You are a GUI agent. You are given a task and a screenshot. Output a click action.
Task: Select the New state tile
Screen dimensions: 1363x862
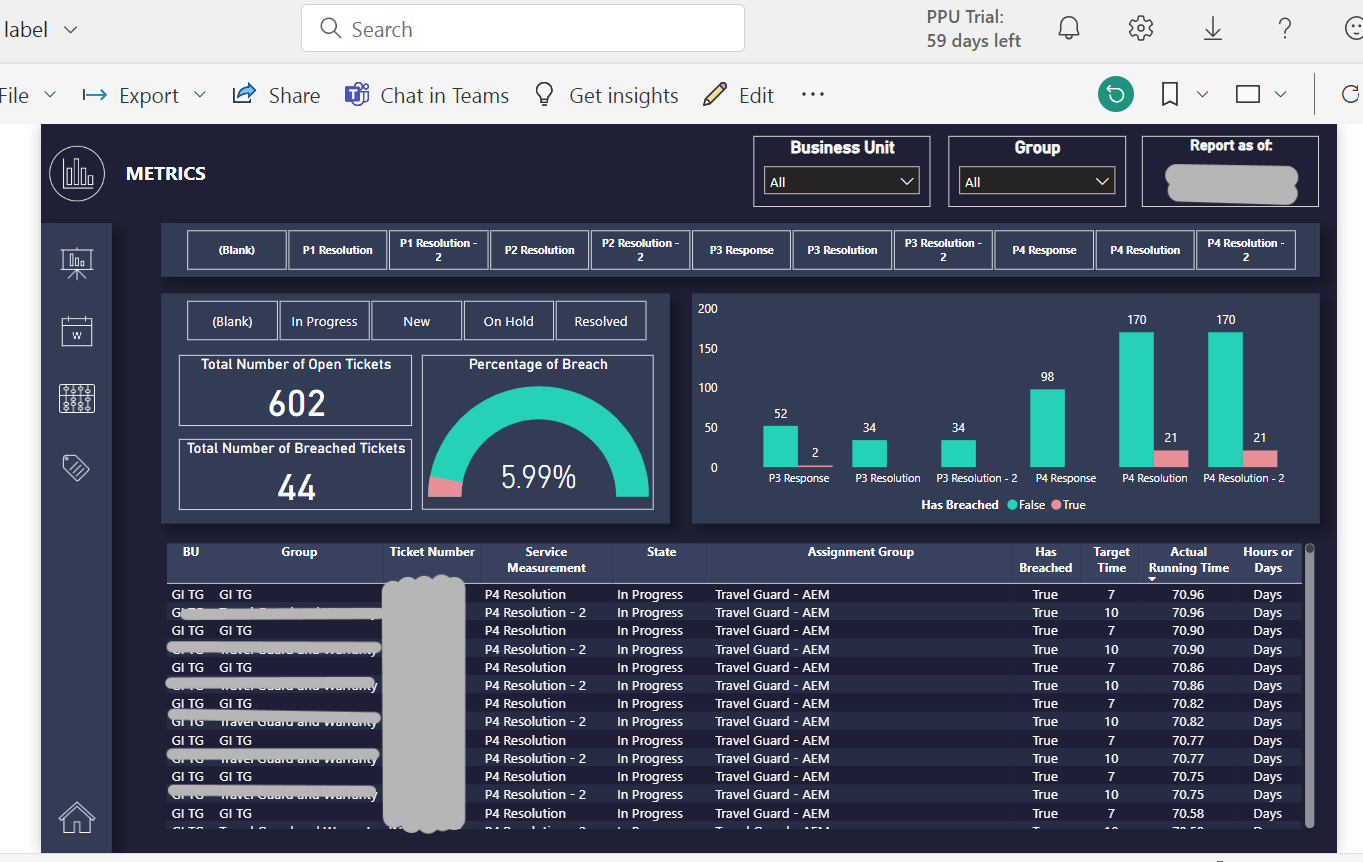416,321
